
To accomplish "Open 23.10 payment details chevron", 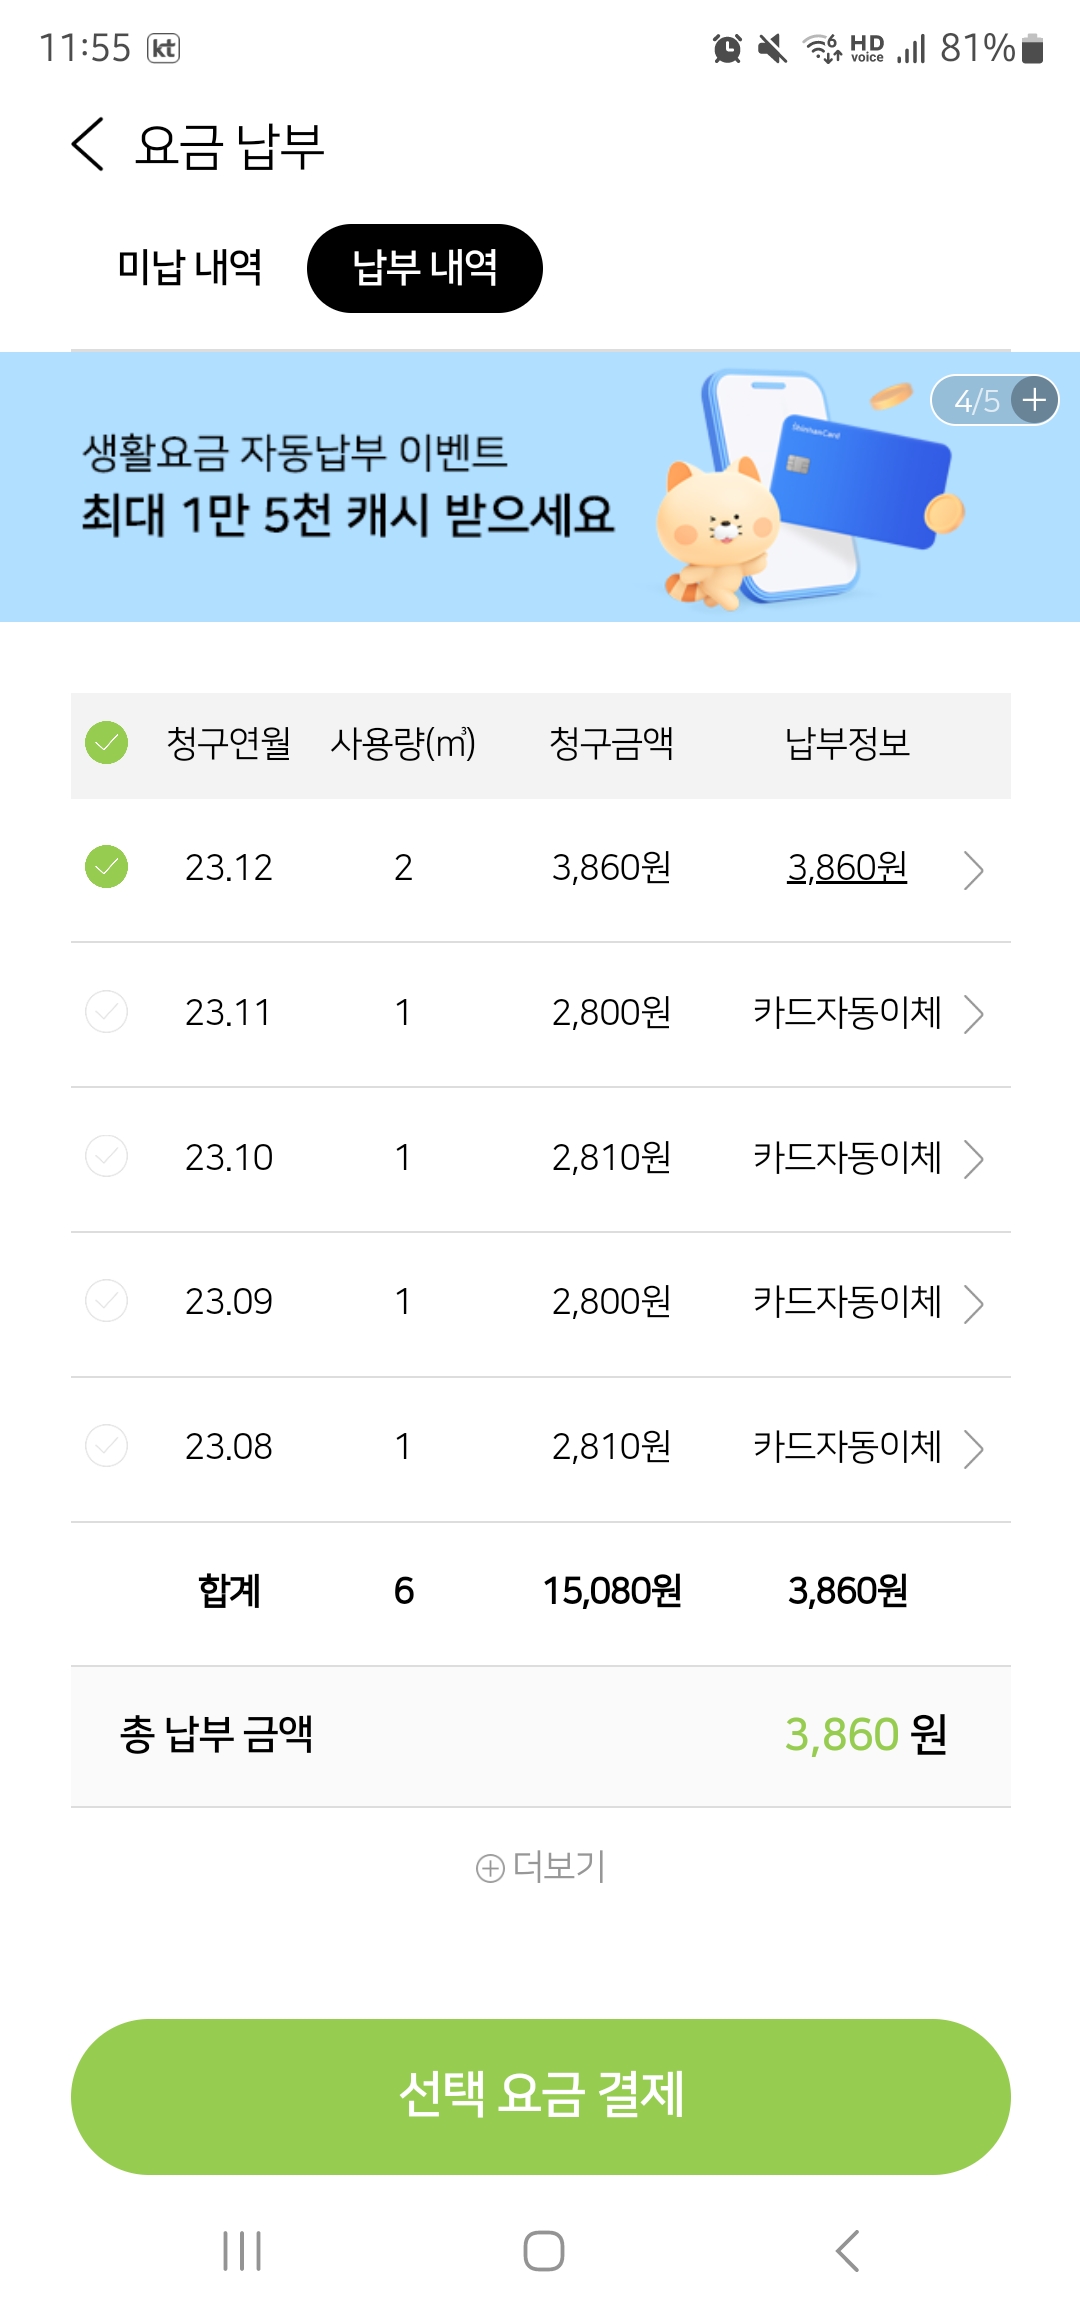I will coord(973,1159).
